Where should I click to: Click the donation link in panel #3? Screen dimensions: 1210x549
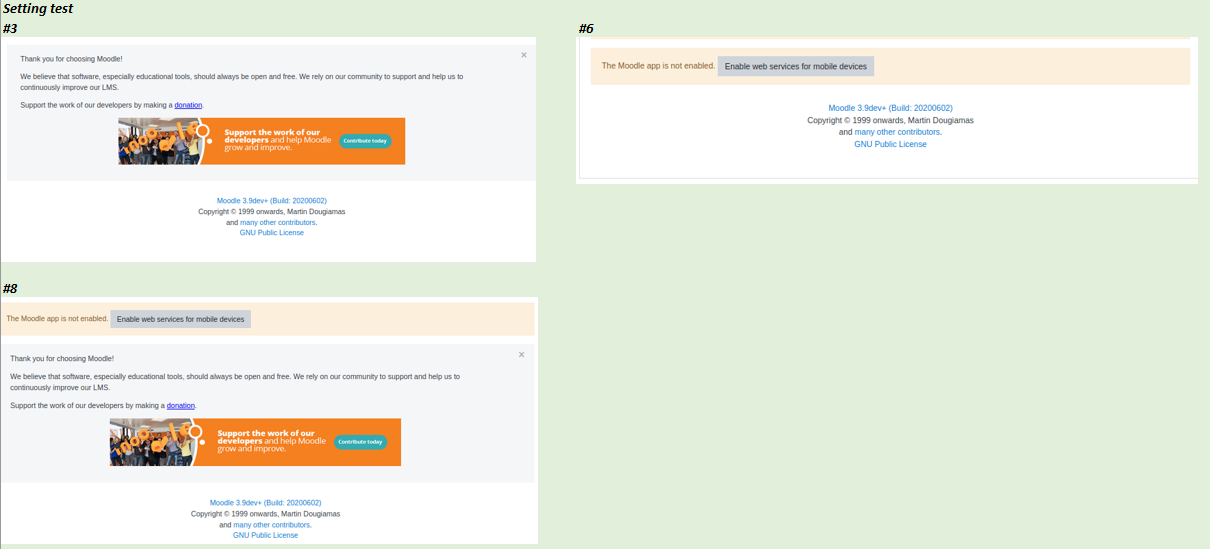point(188,105)
